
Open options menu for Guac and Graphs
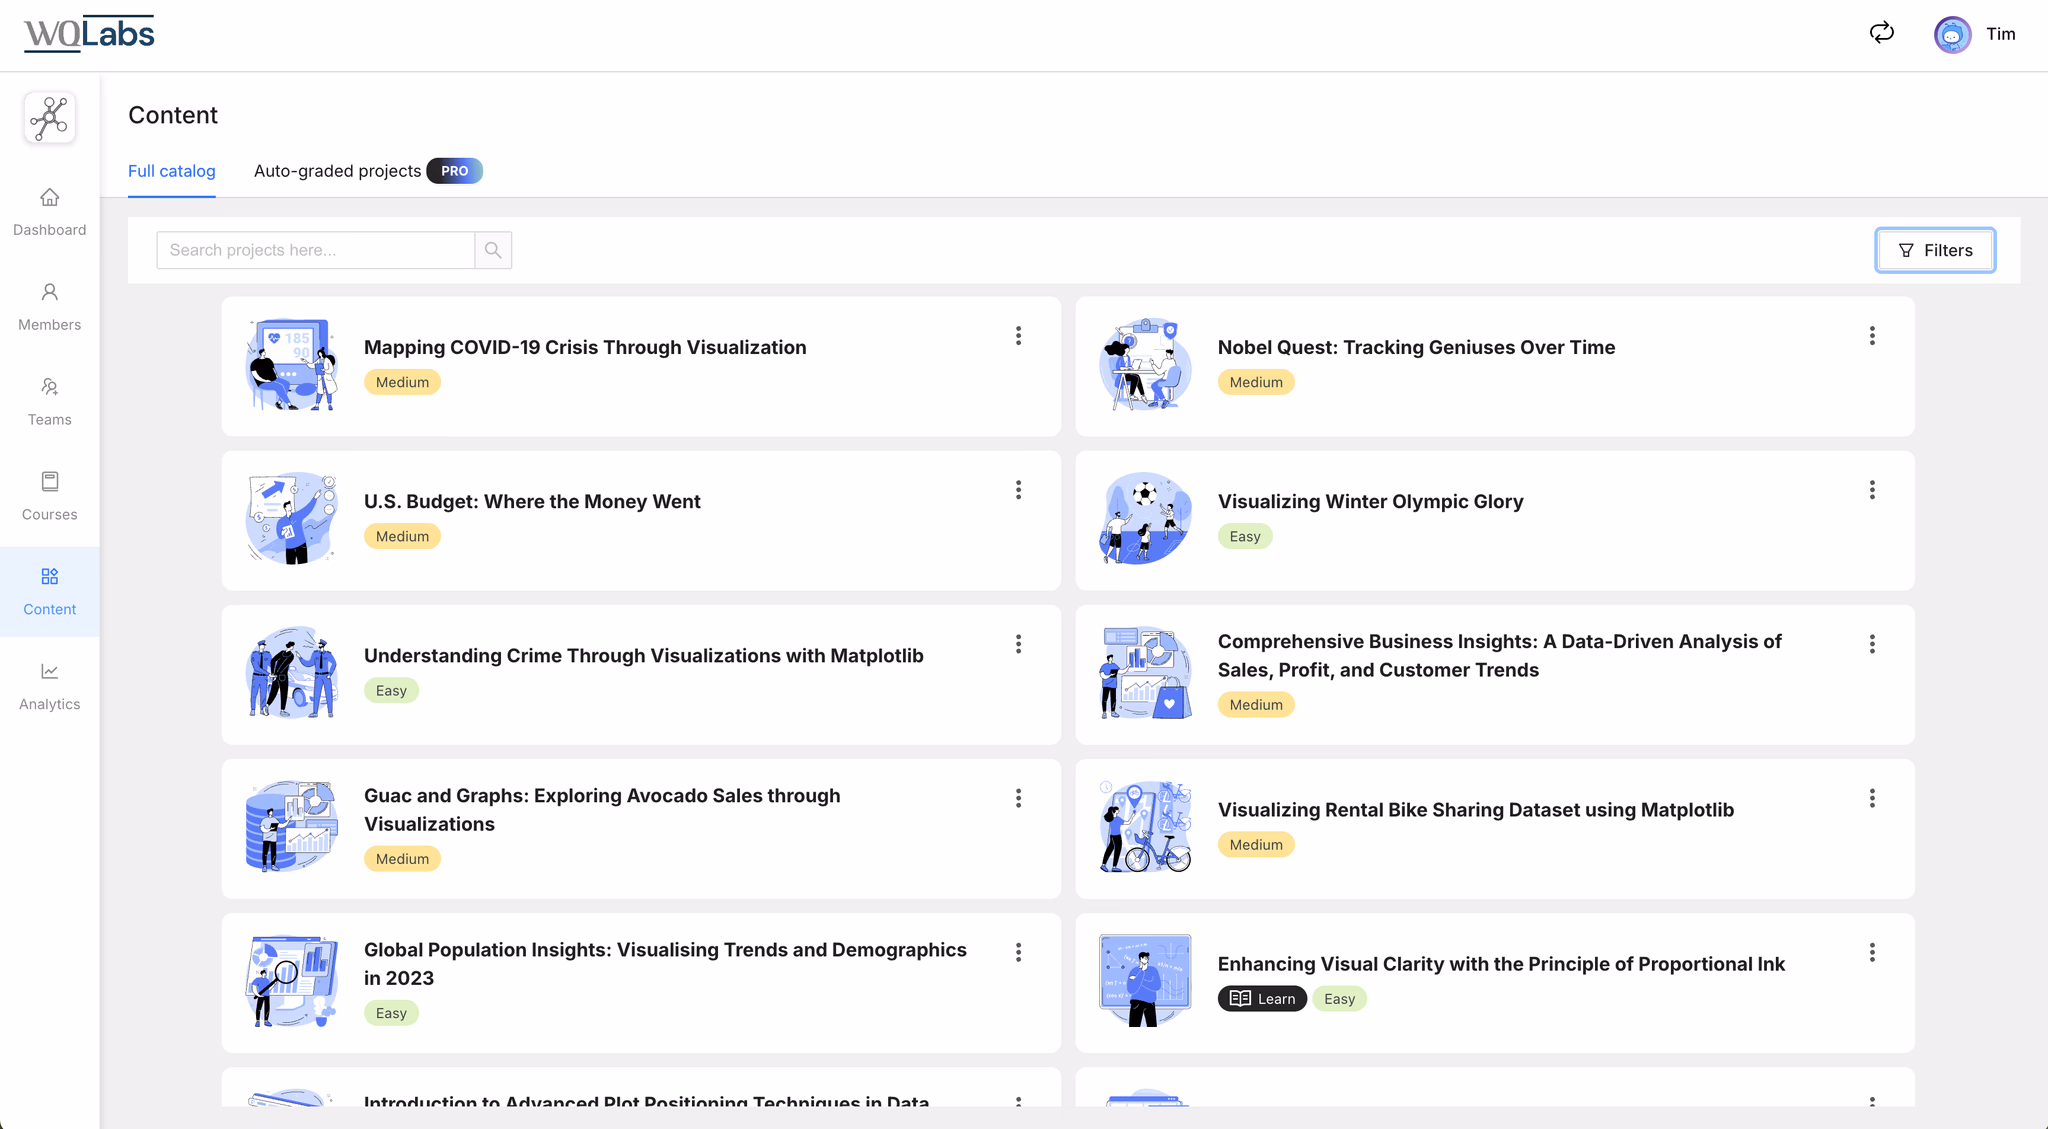pyautogui.click(x=1018, y=798)
